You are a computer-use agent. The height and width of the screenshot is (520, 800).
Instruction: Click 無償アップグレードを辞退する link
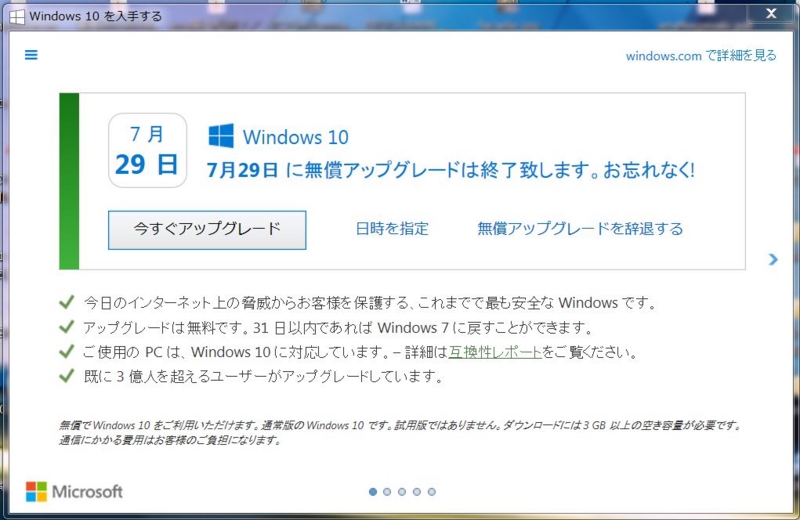pos(580,229)
